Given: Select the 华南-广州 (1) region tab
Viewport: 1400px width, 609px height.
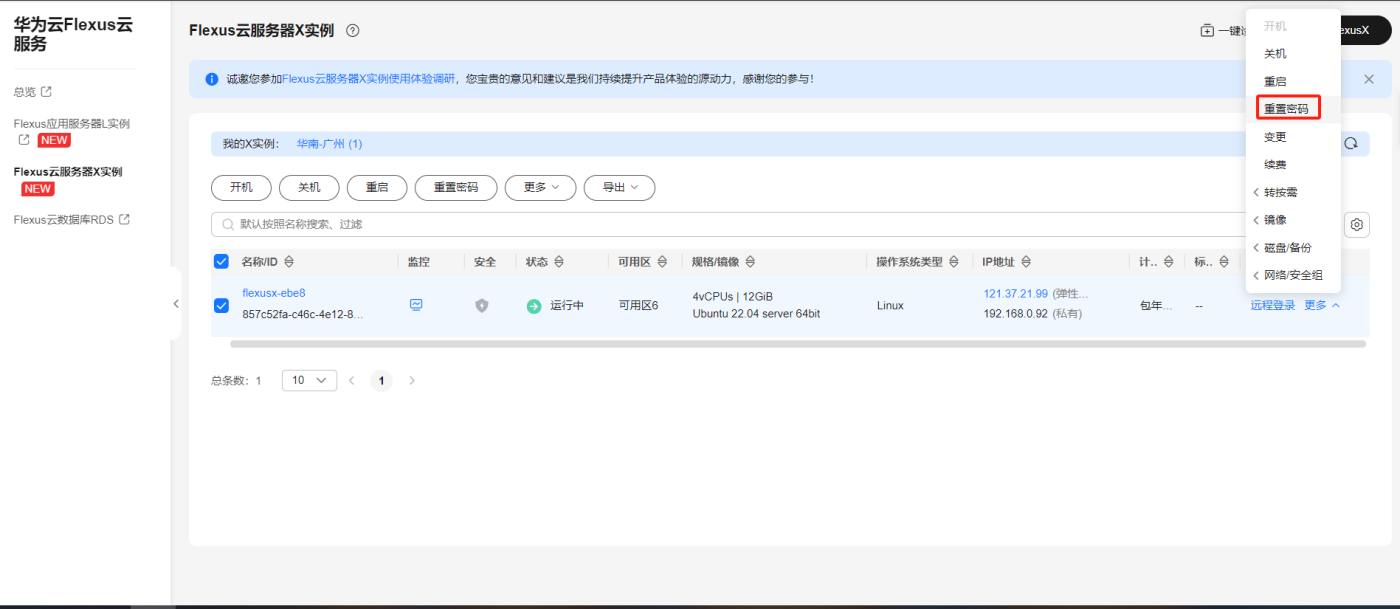Looking at the screenshot, I should [x=329, y=144].
